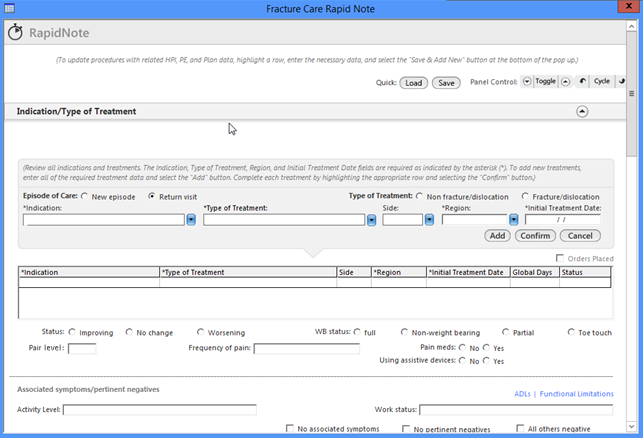Select Yes for Using assistive devices
Image resolution: width=643 pixels, height=438 pixels.
pyautogui.click(x=486, y=360)
